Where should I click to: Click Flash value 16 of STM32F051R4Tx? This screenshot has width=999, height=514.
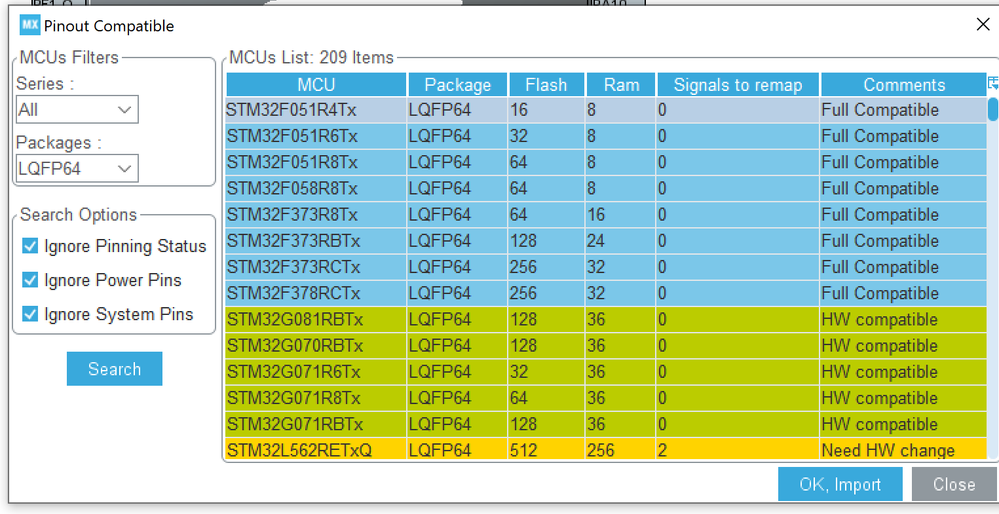tap(546, 110)
